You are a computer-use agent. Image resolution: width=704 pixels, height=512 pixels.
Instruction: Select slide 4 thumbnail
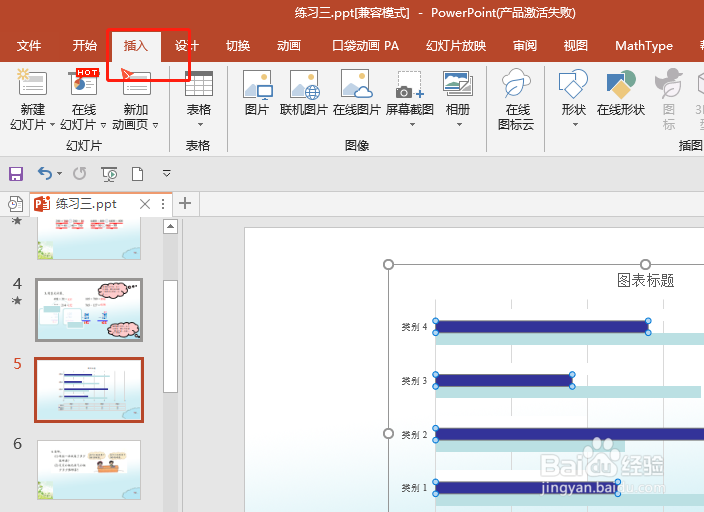(89, 310)
